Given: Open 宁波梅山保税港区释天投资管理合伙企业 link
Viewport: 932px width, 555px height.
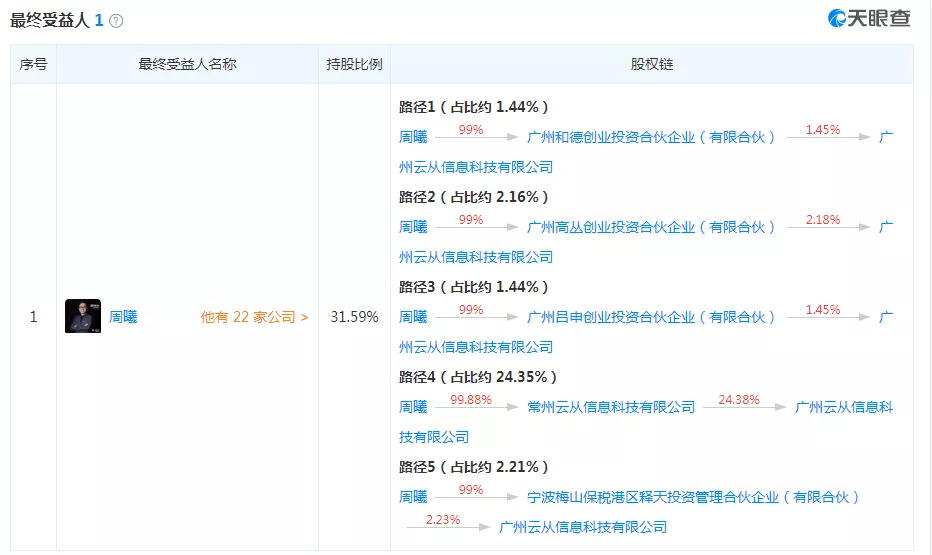Looking at the screenshot, I should coord(693,497).
